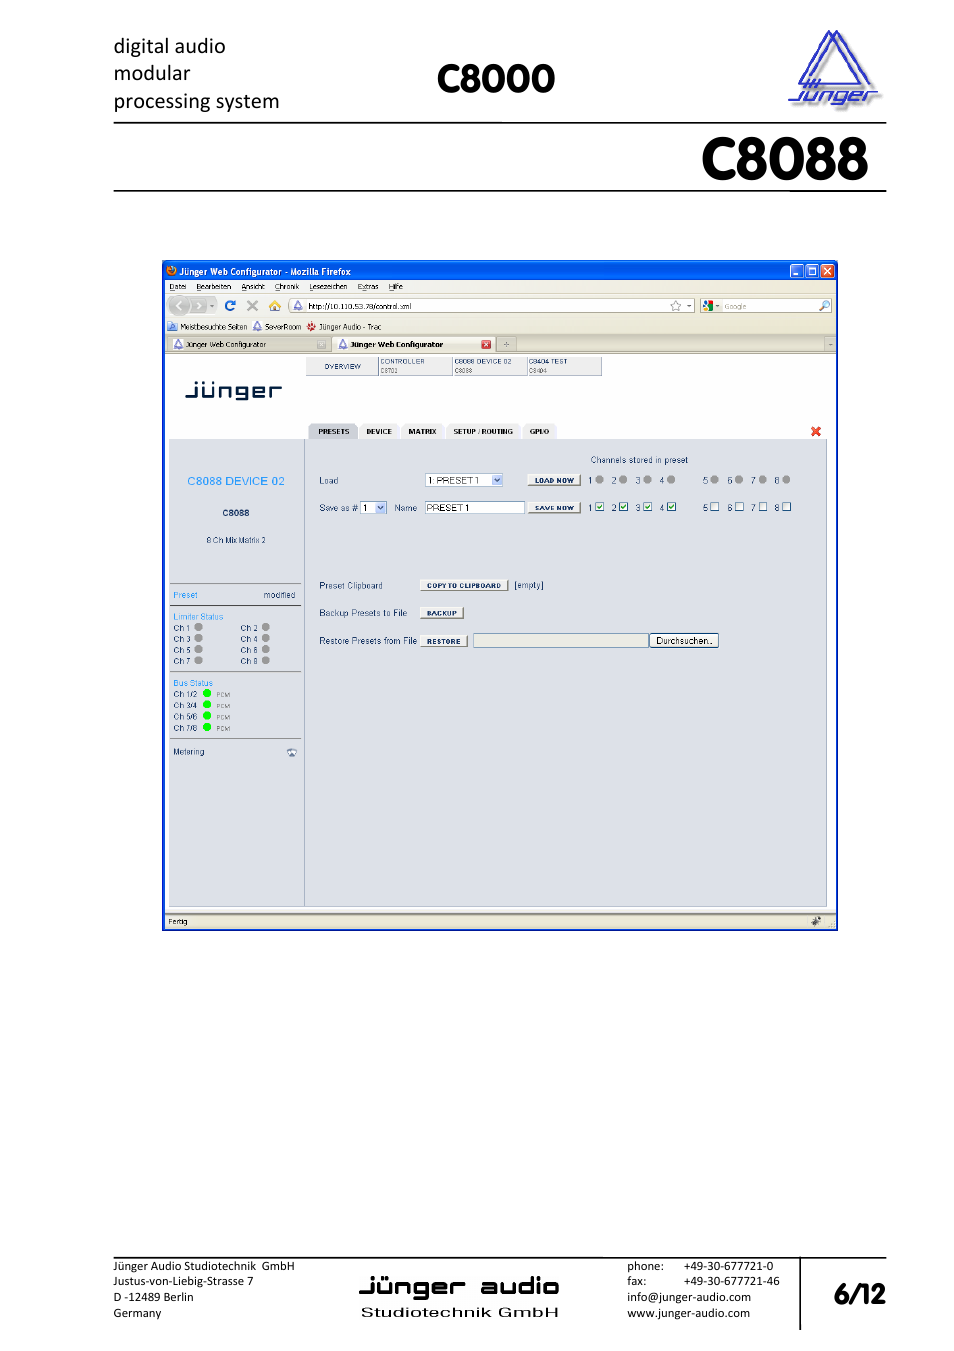Open the SETUP / ROUTING tab
The height and width of the screenshot is (1351, 954).
483,432
